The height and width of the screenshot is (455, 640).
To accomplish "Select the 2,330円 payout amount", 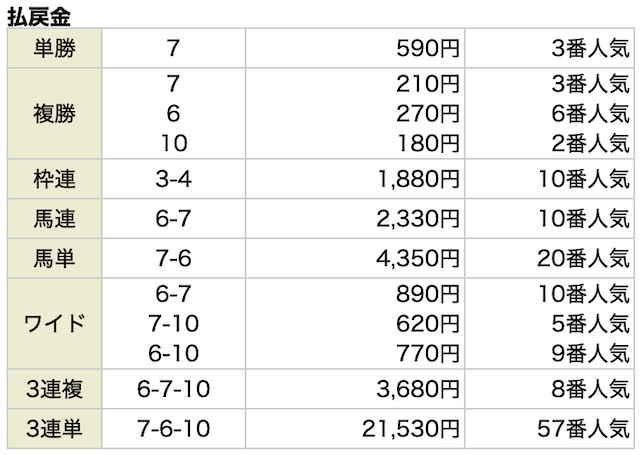I will pos(416,218).
